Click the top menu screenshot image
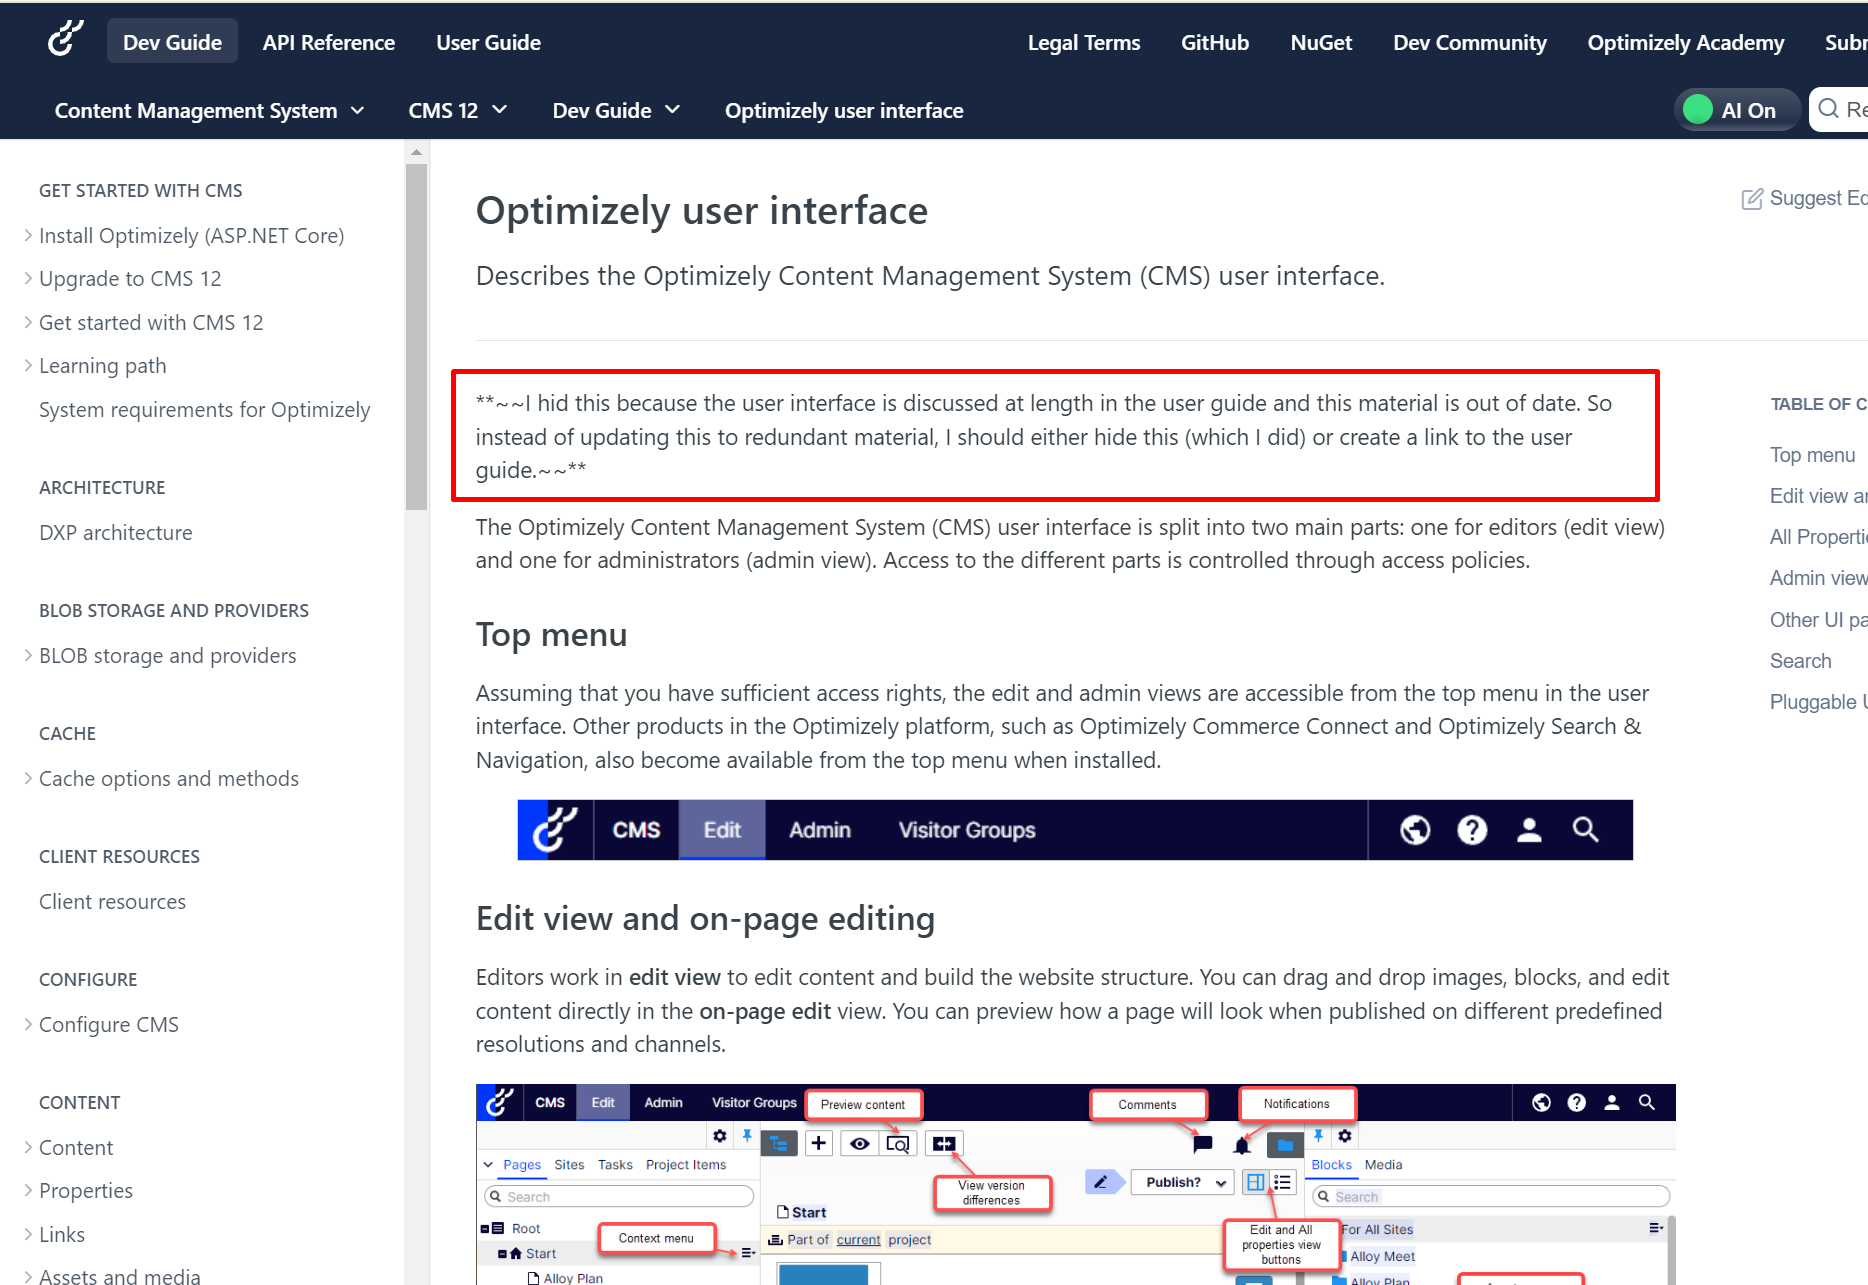The height and width of the screenshot is (1285, 1868). tap(1074, 830)
